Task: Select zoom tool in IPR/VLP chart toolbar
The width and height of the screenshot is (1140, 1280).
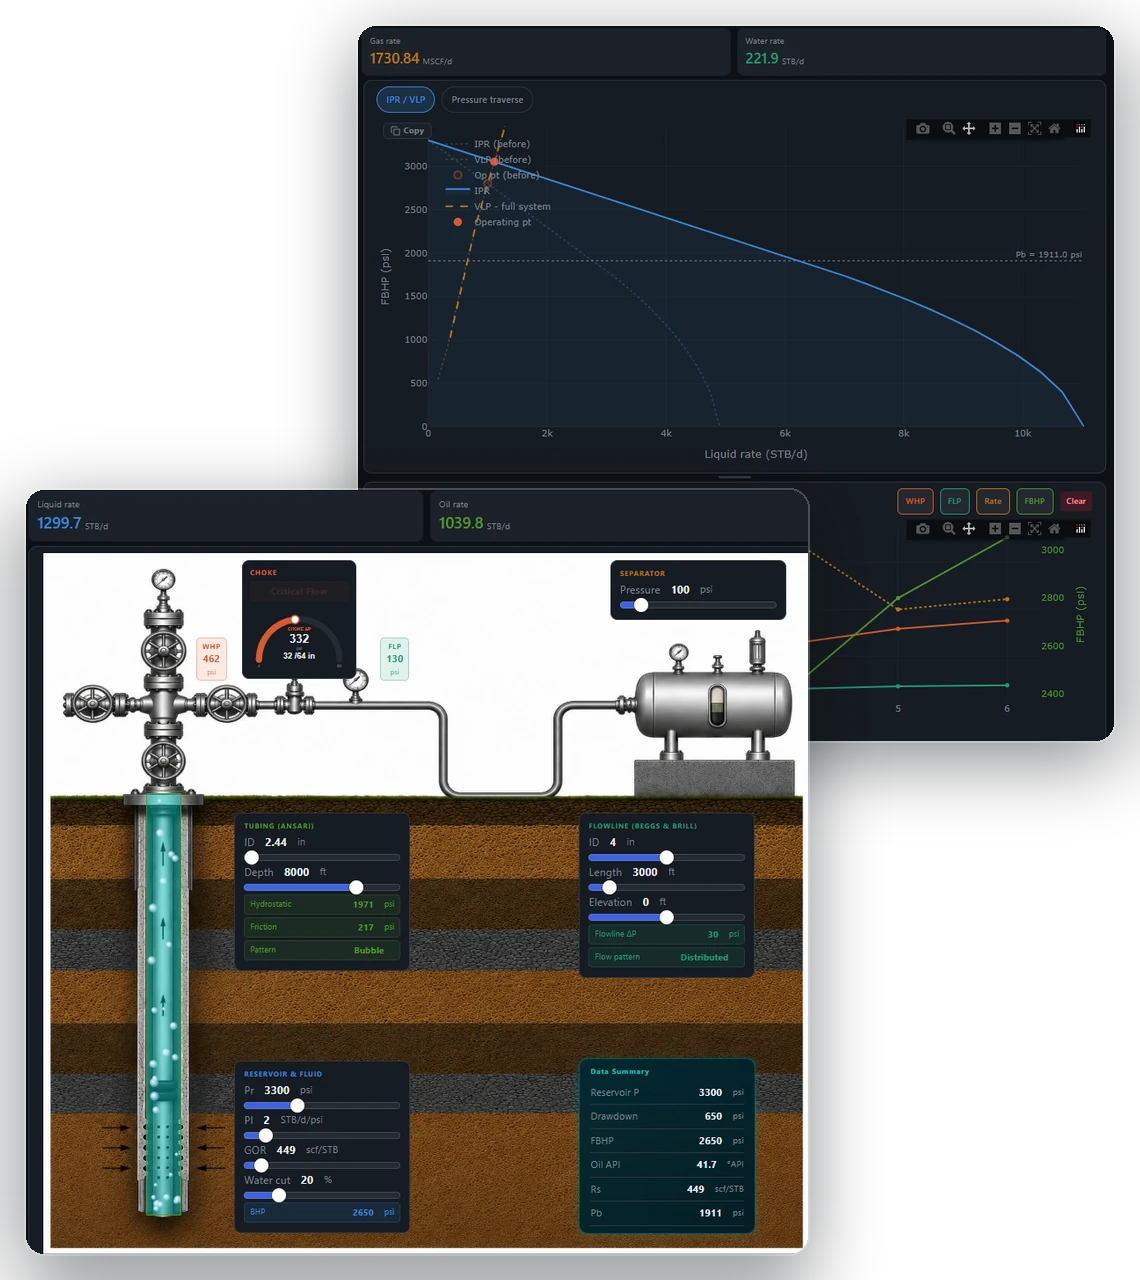Action: (x=948, y=129)
